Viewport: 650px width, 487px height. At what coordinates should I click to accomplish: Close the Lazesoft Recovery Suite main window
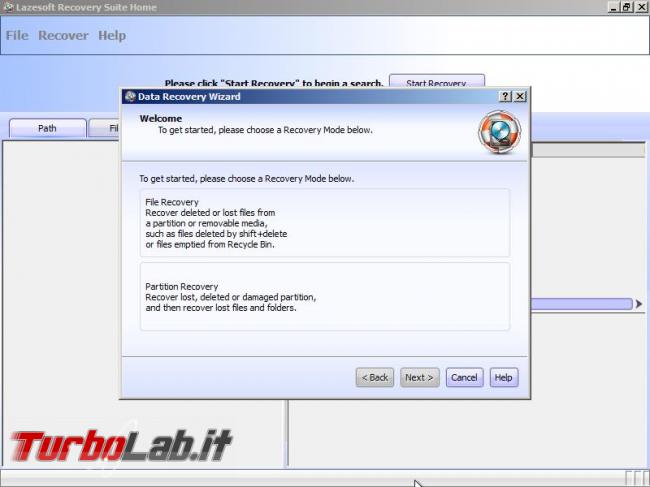641,7
